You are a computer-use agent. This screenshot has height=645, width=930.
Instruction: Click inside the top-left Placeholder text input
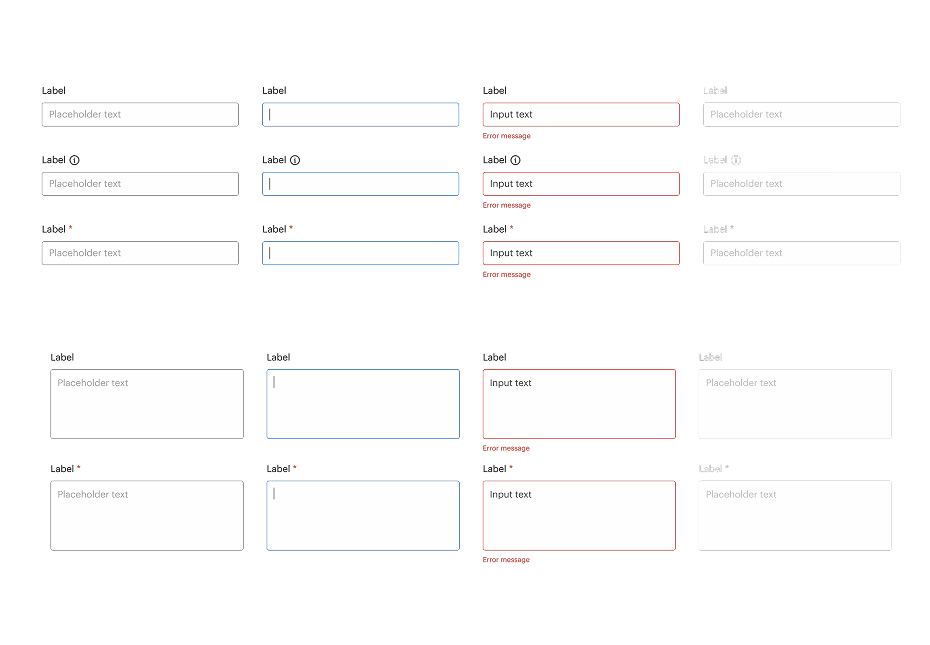click(140, 114)
